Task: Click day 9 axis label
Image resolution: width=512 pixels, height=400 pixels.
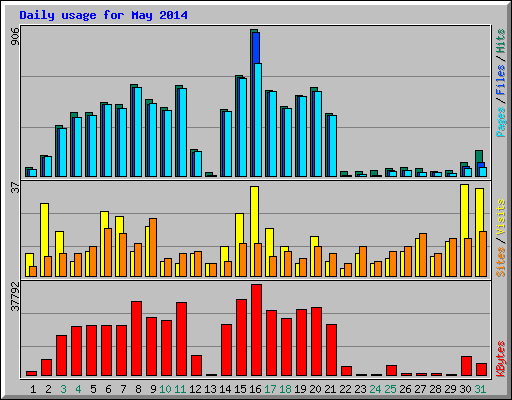Action: click(153, 389)
